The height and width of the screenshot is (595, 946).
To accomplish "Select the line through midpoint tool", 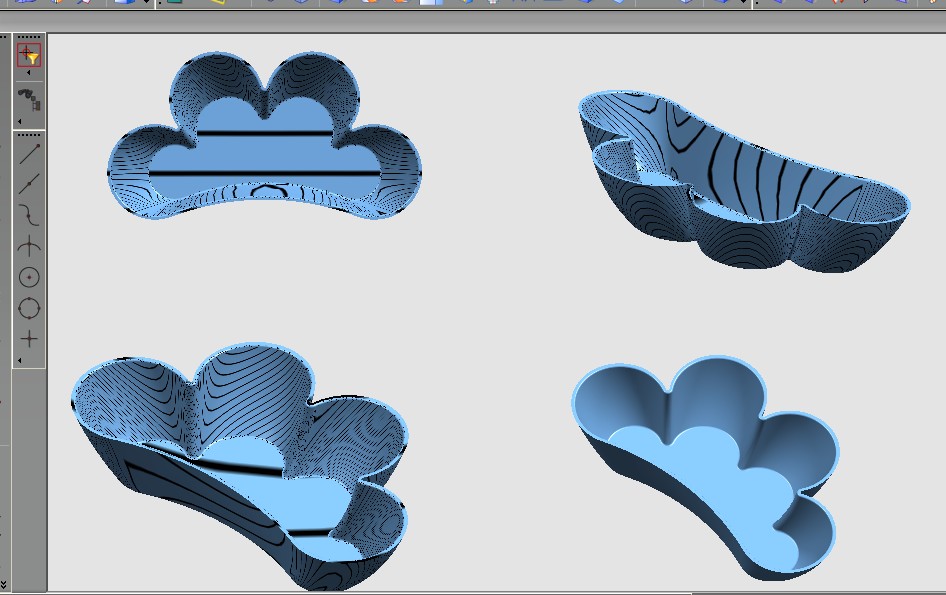I will point(29,183).
